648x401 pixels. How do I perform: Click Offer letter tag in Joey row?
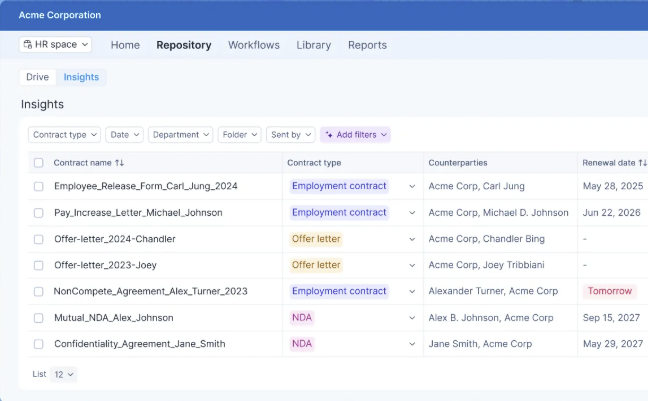click(316, 265)
